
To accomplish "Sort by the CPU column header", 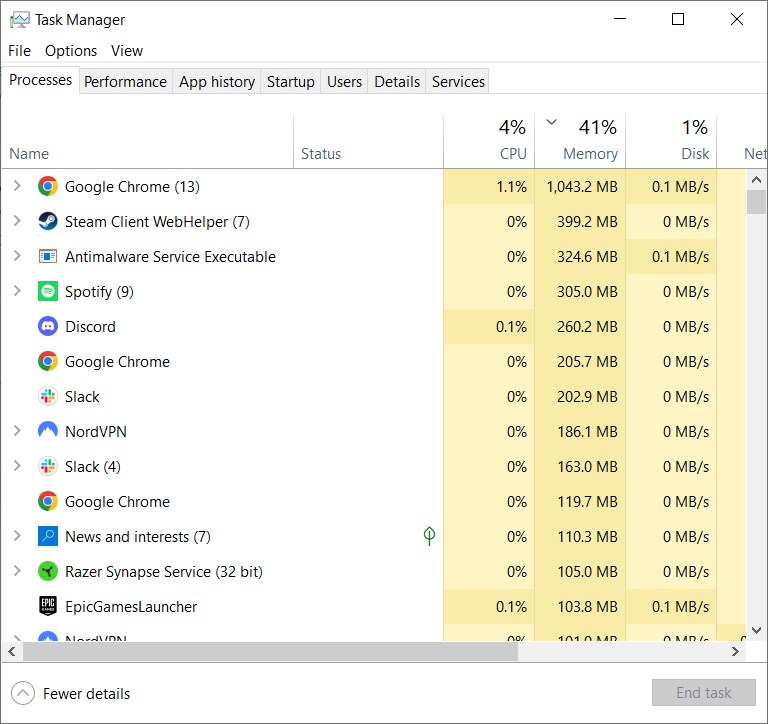I will [489, 142].
